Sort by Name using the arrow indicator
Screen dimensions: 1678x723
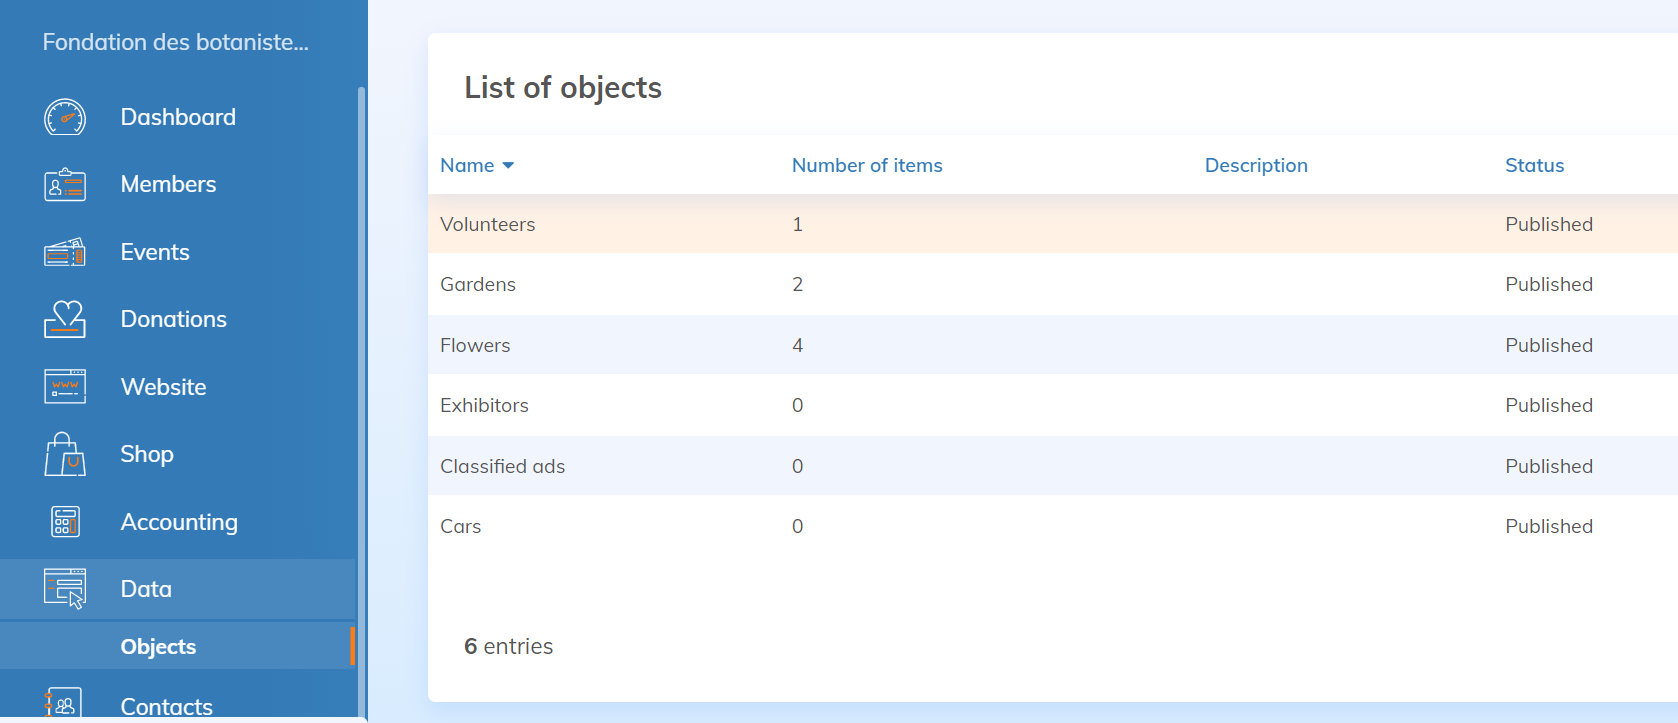pos(508,166)
